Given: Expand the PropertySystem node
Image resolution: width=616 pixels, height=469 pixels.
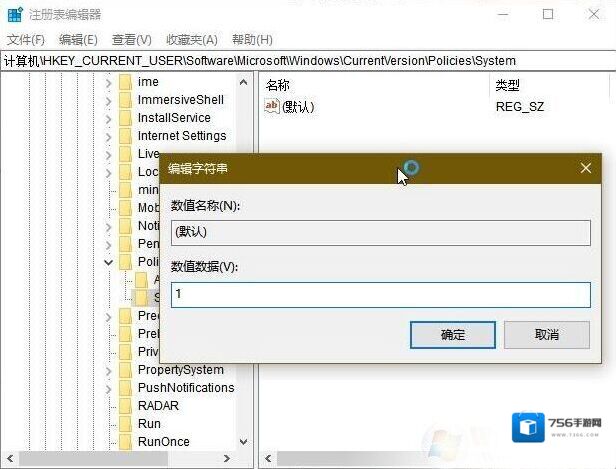Looking at the screenshot, I should tap(108, 370).
